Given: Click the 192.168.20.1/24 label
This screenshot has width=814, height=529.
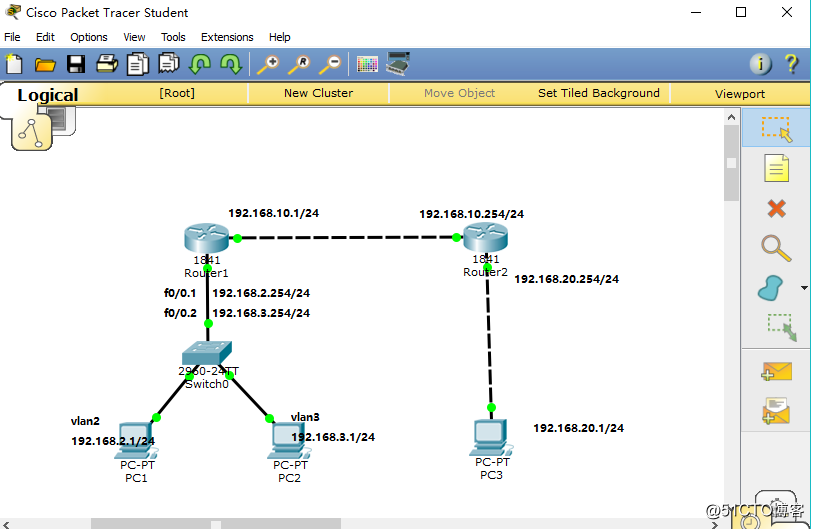Looking at the screenshot, I should pyautogui.click(x=578, y=428).
